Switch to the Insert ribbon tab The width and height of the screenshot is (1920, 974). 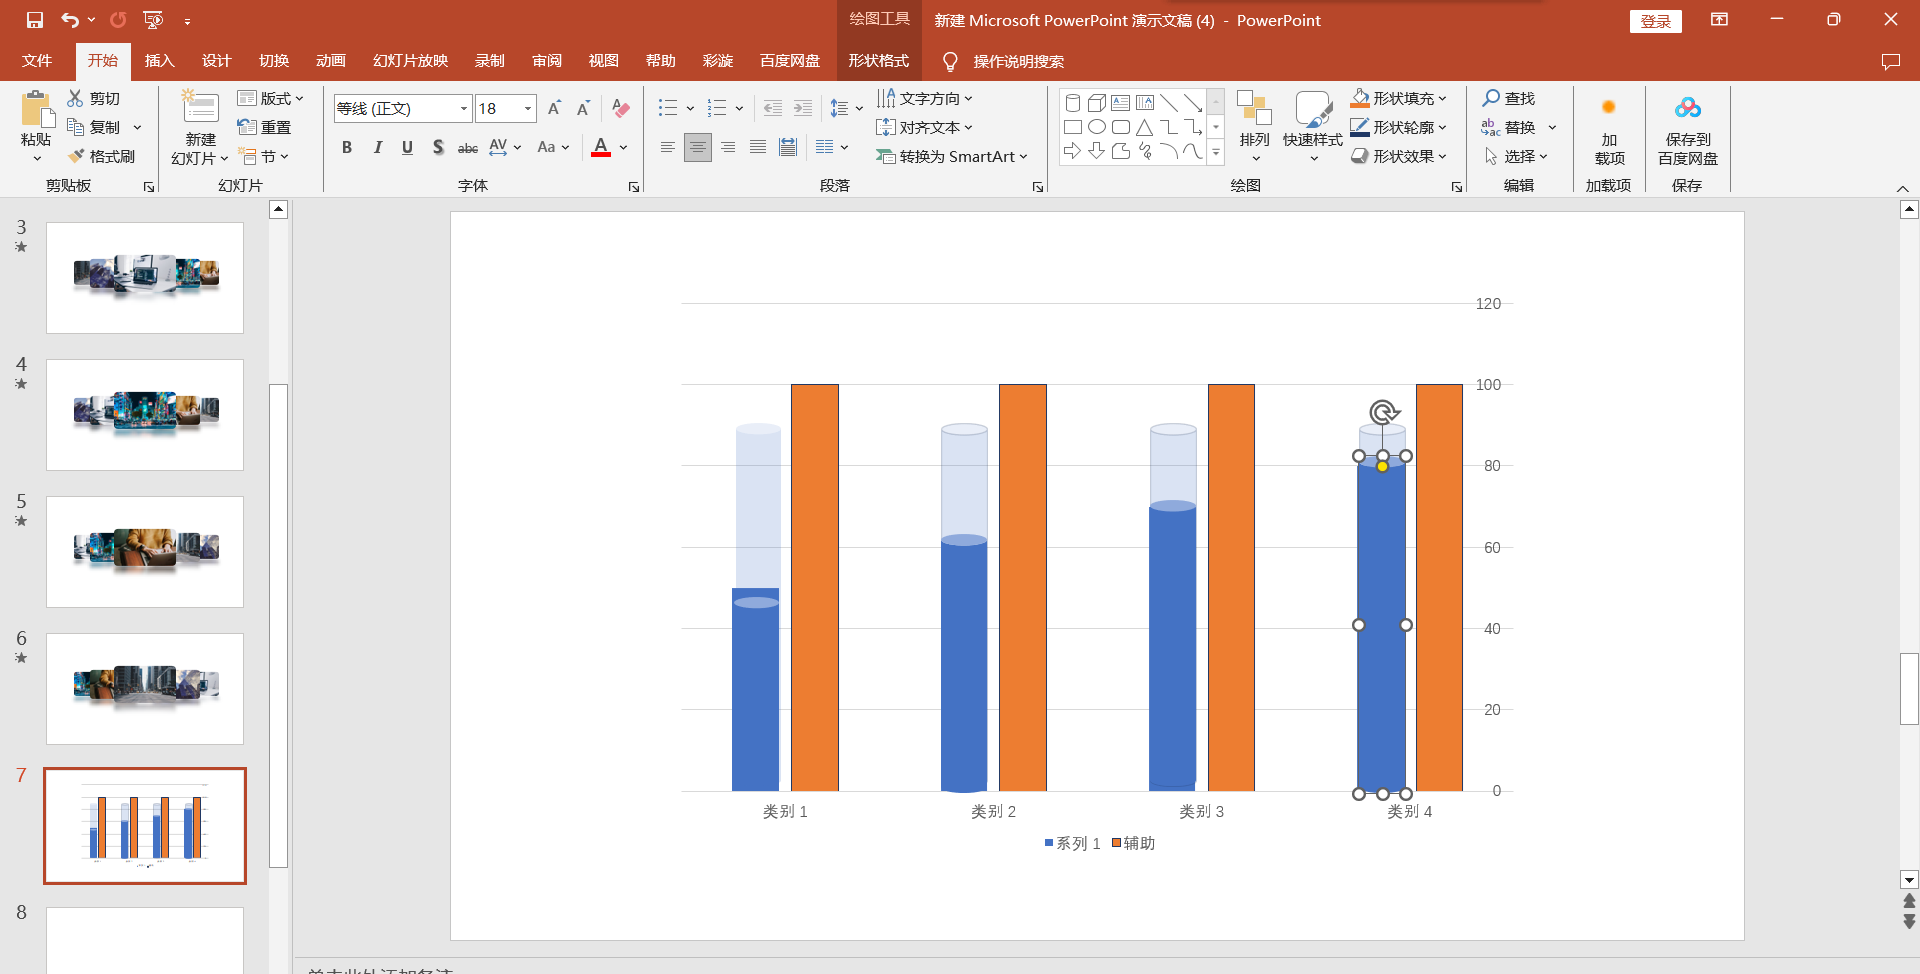(159, 61)
